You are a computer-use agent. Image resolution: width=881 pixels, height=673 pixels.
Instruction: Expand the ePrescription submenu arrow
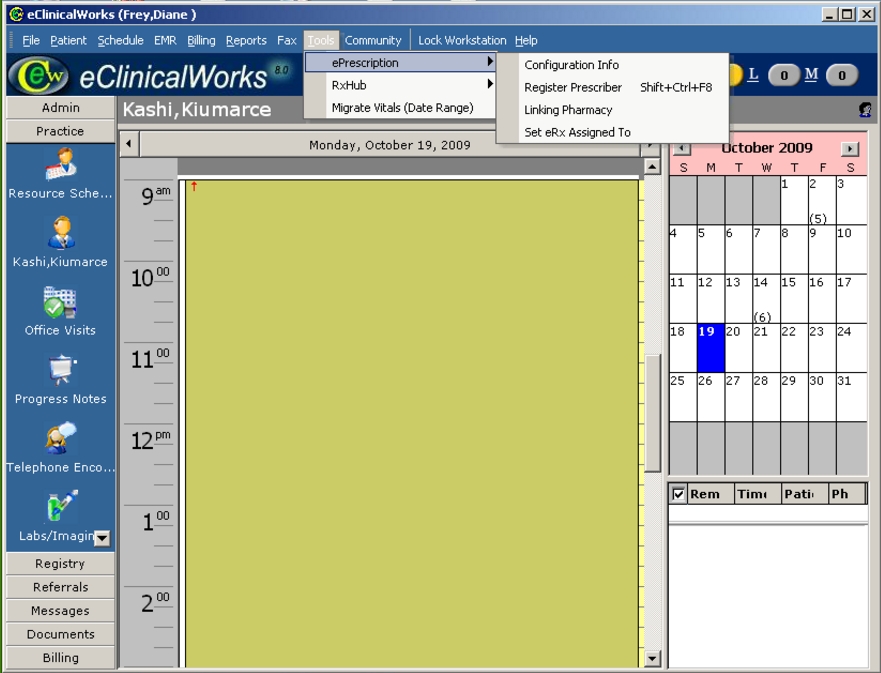tap(490, 62)
